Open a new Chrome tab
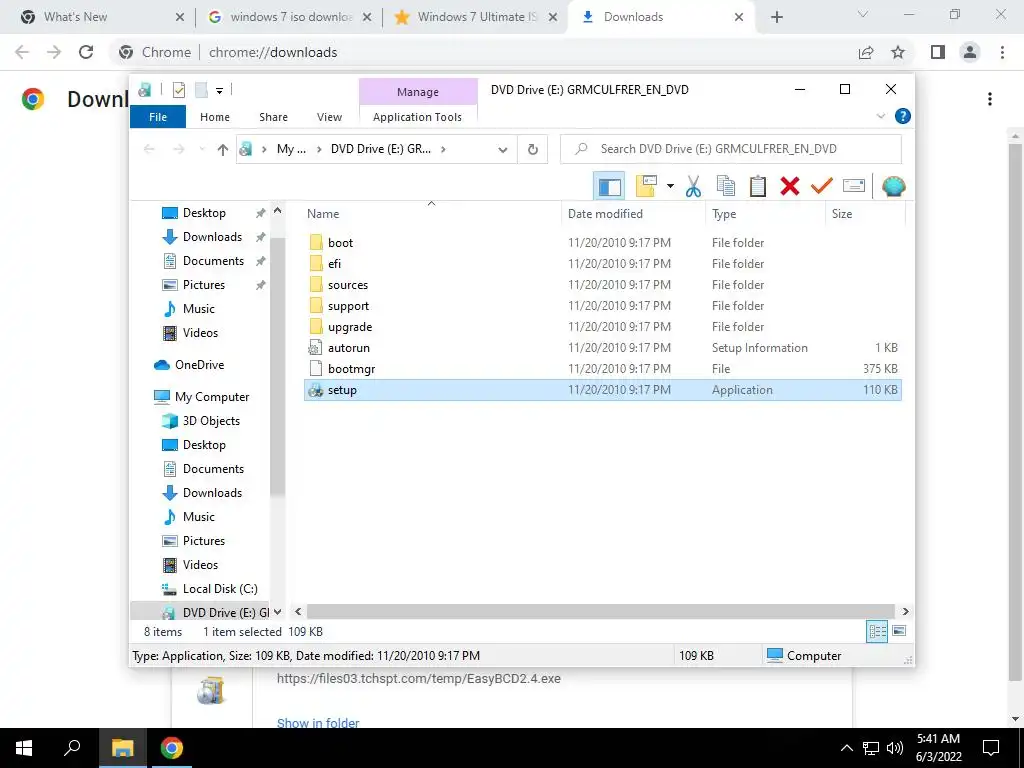This screenshot has height=768, width=1024. click(776, 17)
